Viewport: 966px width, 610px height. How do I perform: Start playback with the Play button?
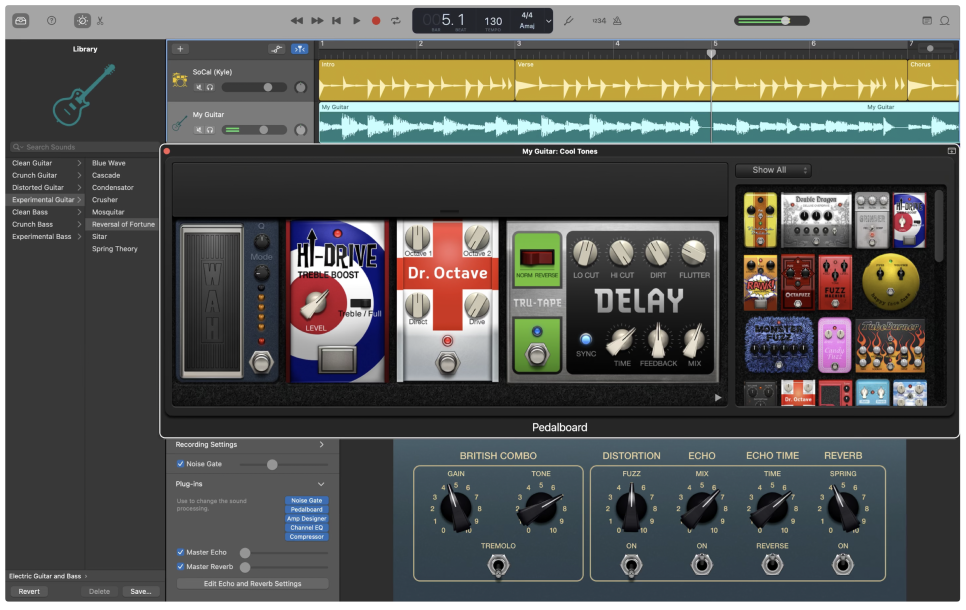356,20
